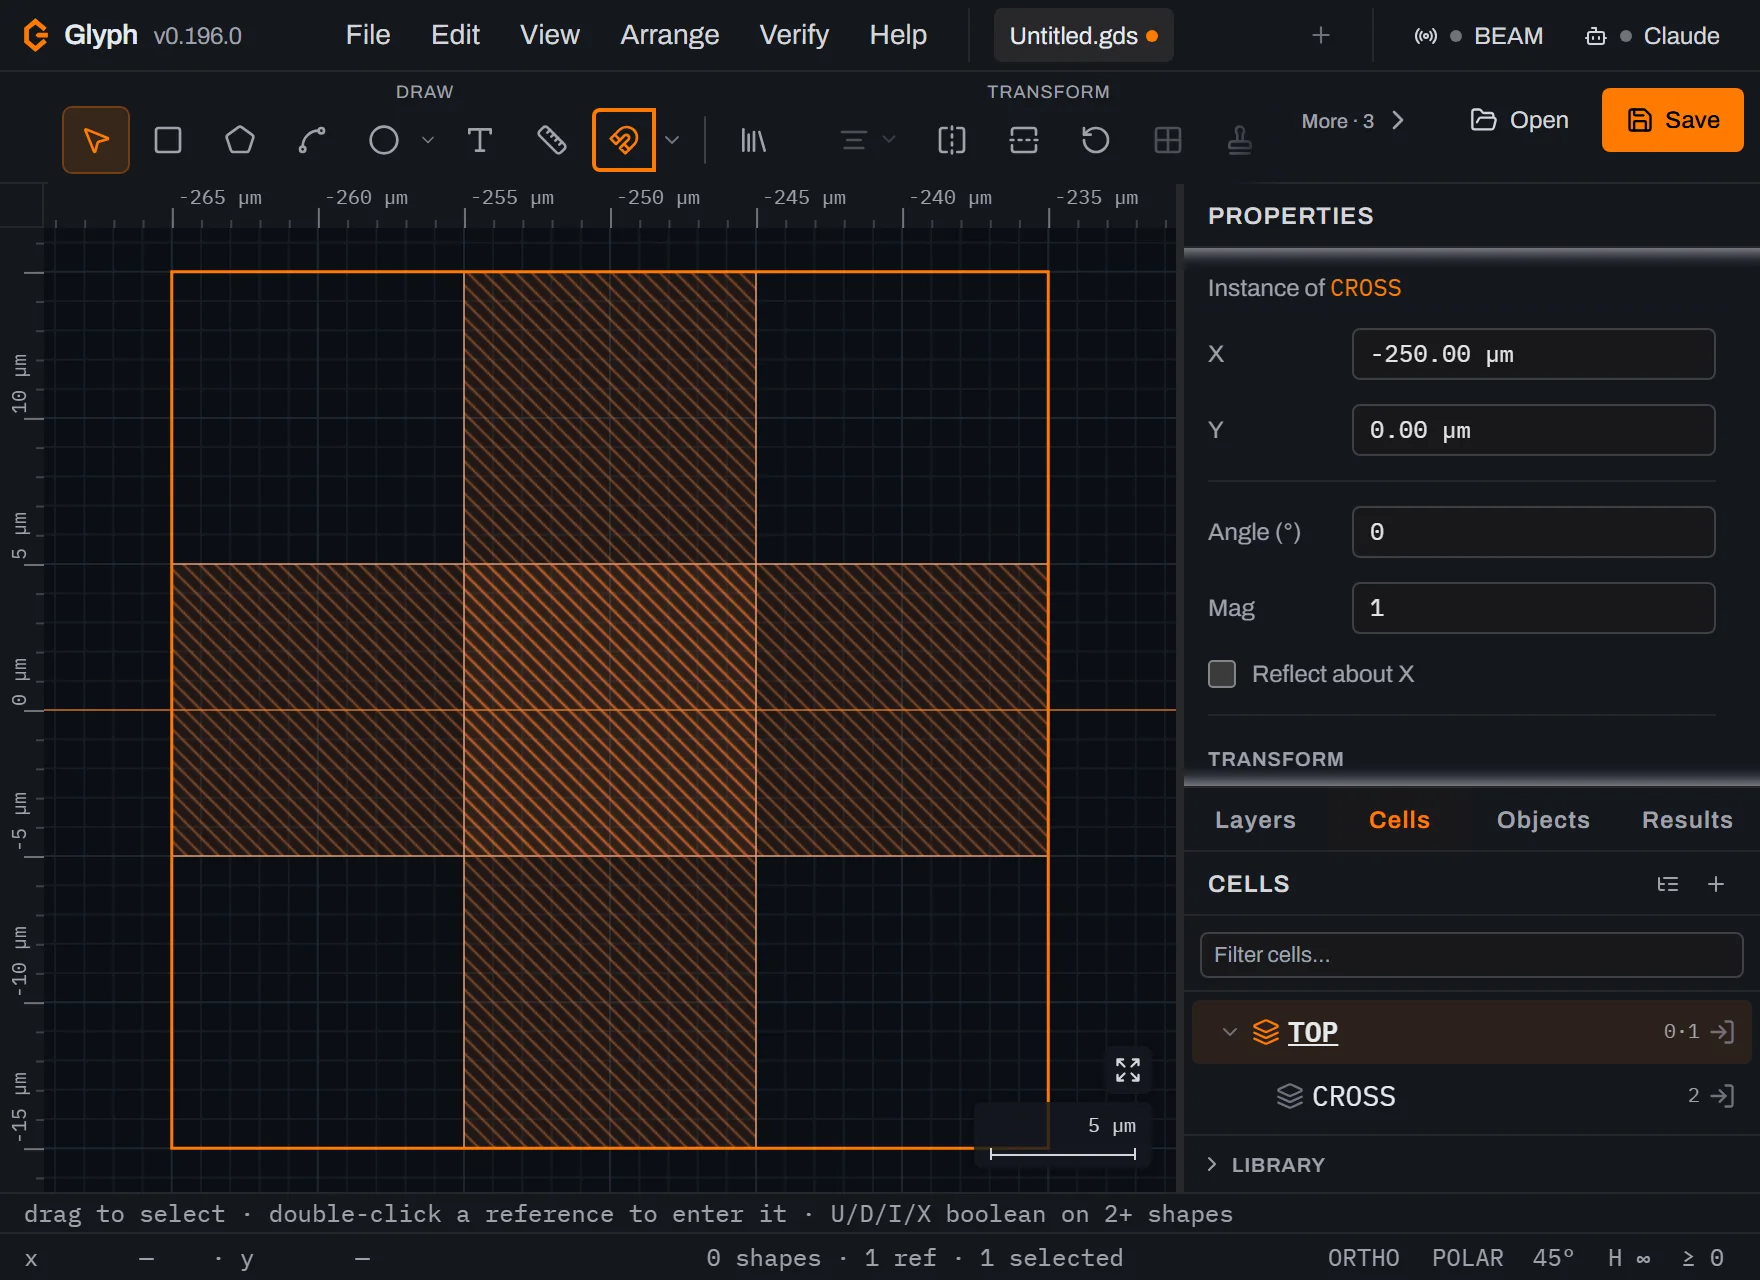Click the fit-to-view expand icon on canvas
The width and height of the screenshot is (1760, 1280).
(1128, 1070)
